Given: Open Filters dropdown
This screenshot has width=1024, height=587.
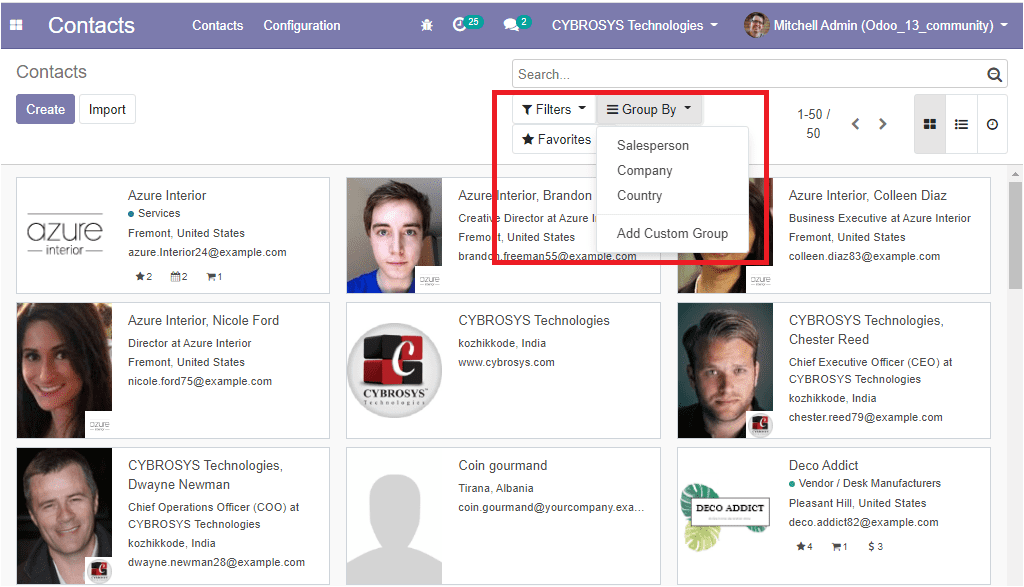Looking at the screenshot, I should point(554,110).
